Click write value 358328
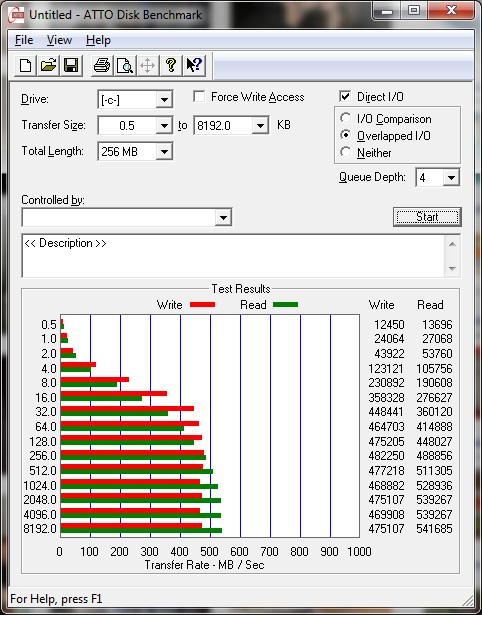 (x=386, y=397)
